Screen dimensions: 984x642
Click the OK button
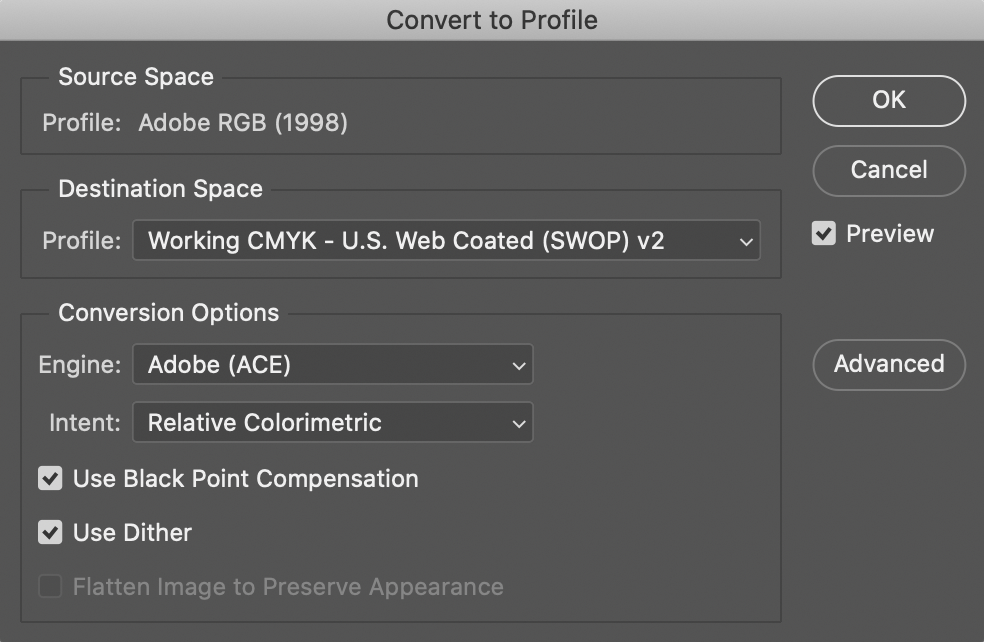888,100
